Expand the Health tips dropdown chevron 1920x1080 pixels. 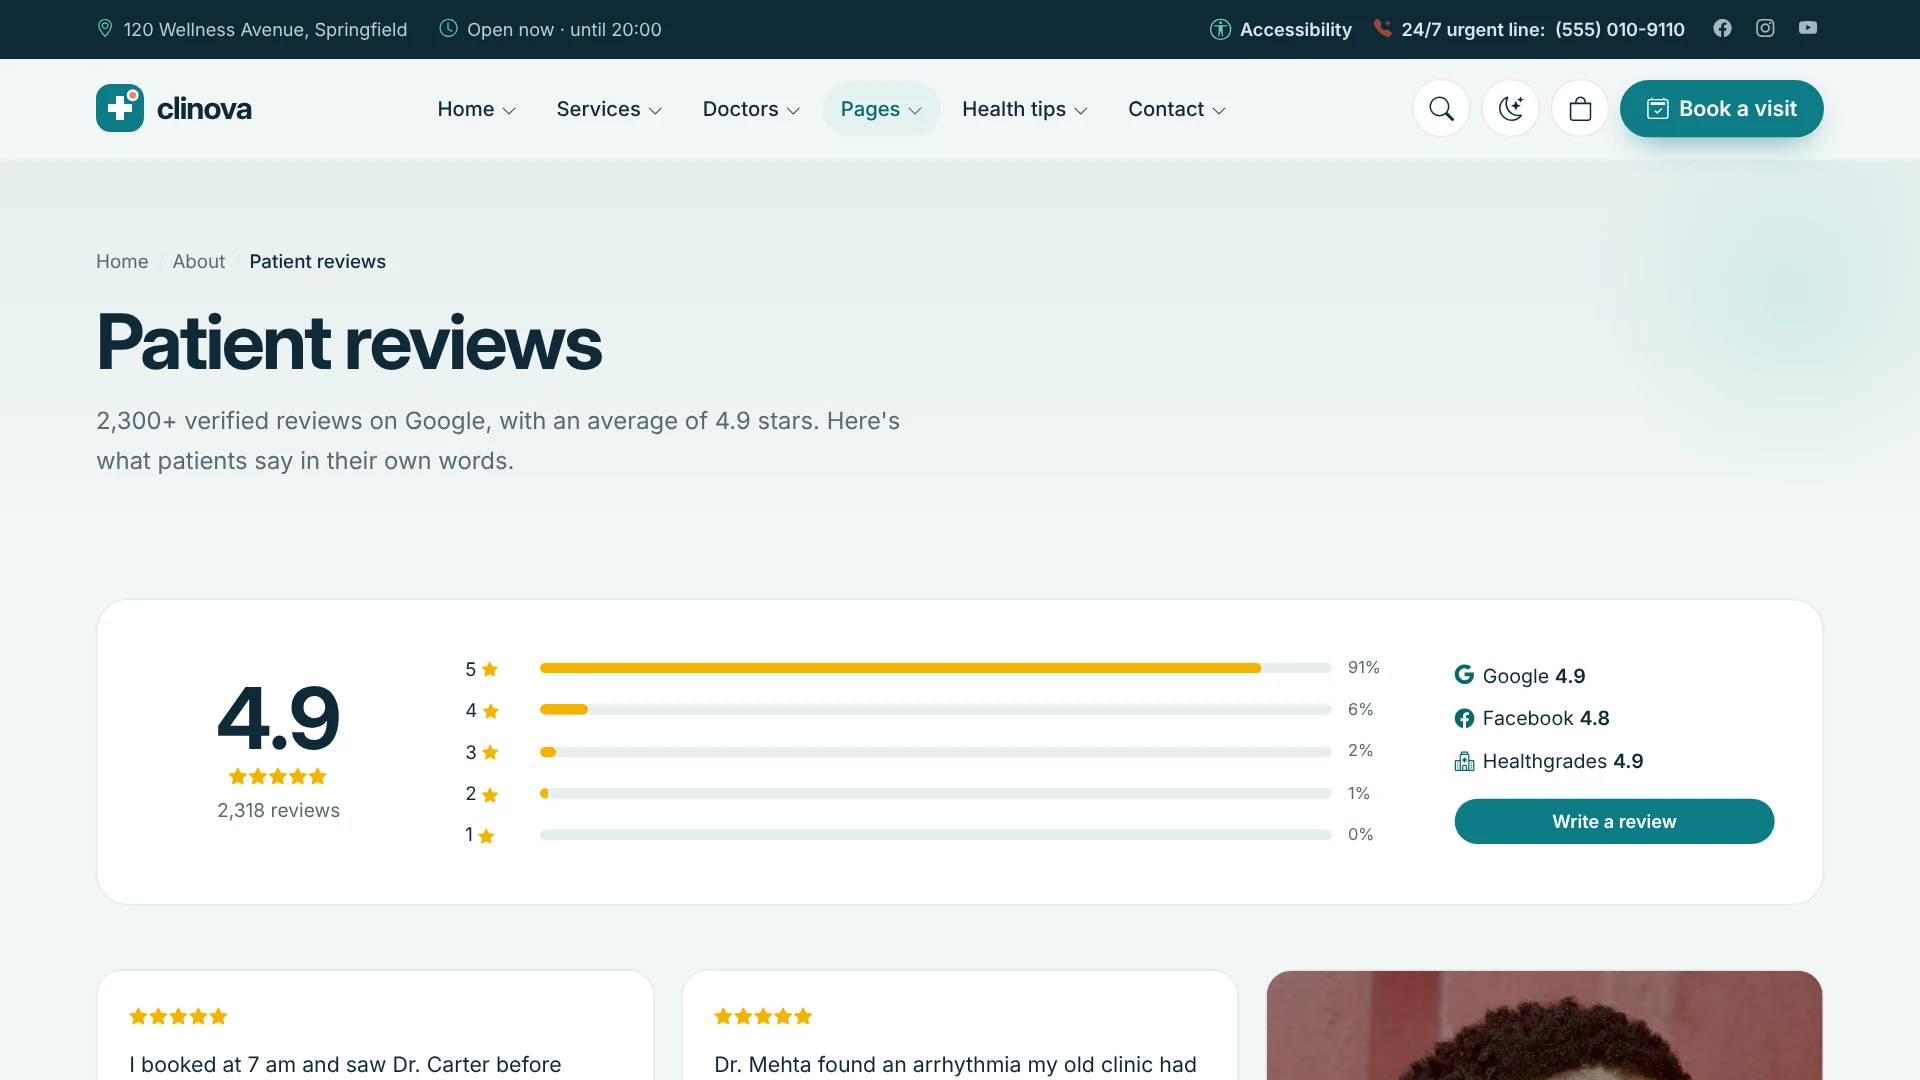pyautogui.click(x=1081, y=111)
